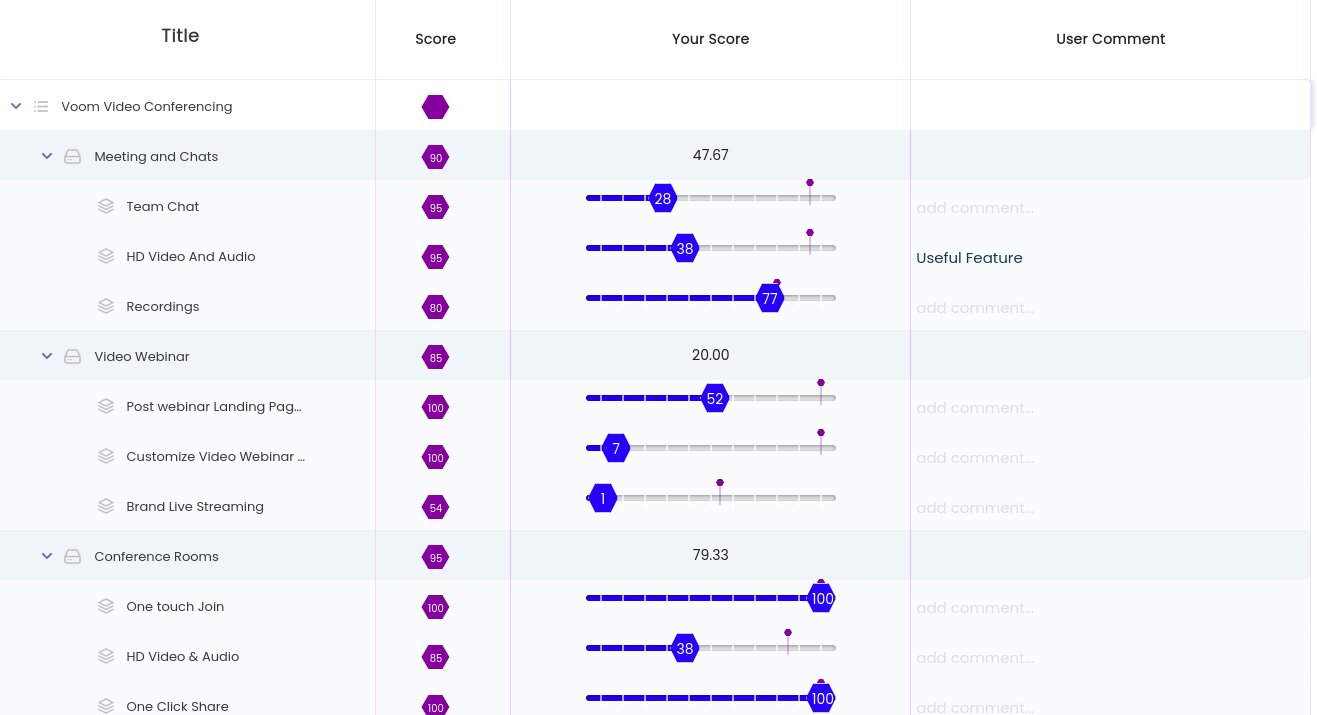Collapse the Meeting and Chats group
The width and height of the screenshot is (1317, 715).
point(47,156)
